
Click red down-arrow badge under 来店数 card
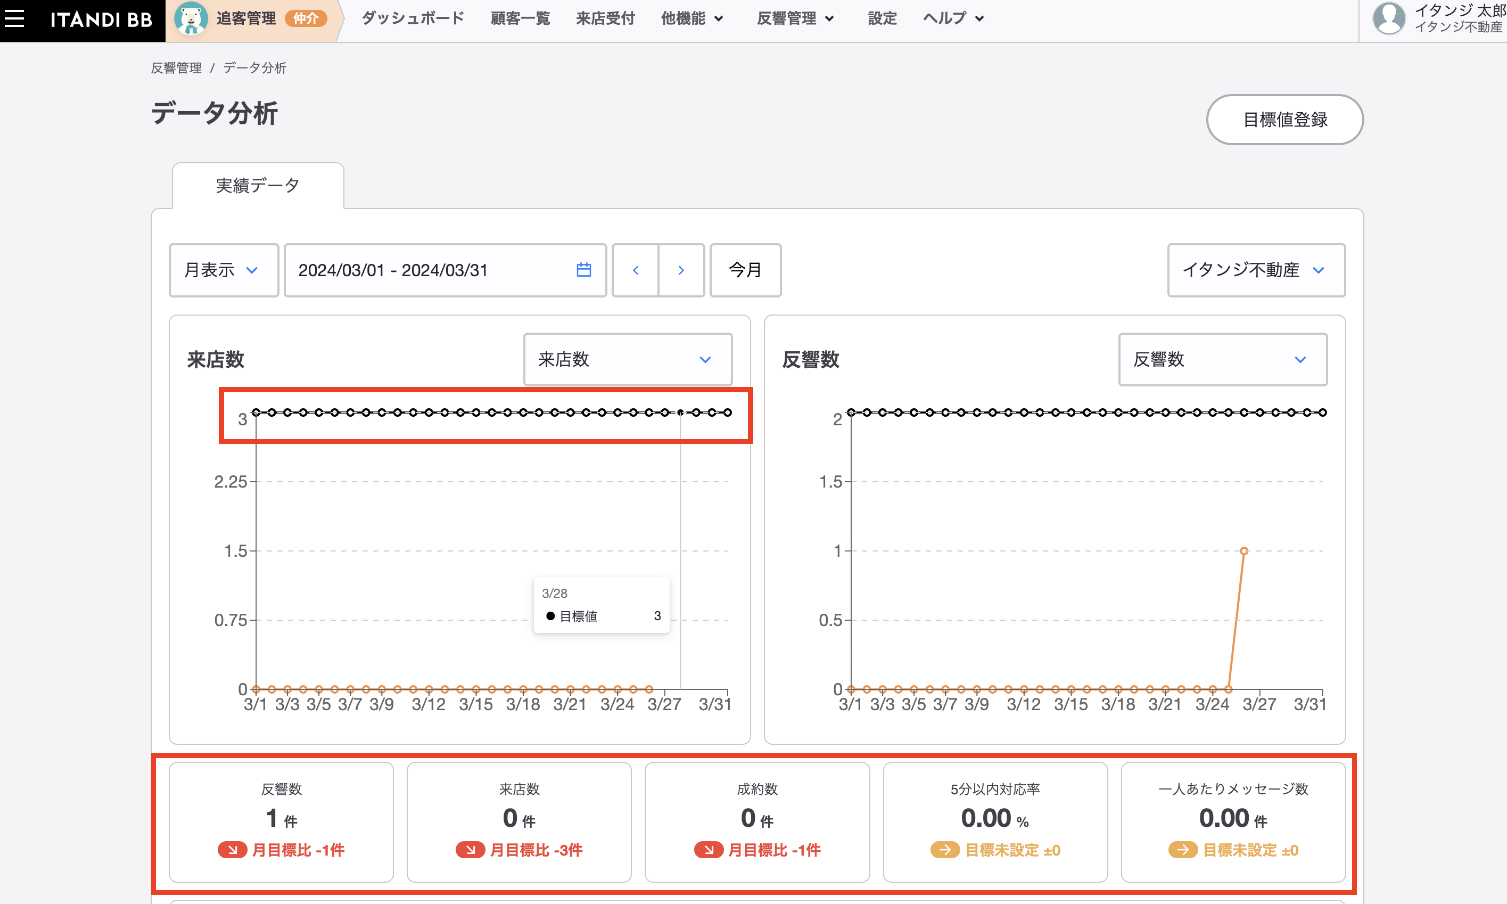(470, 850)
